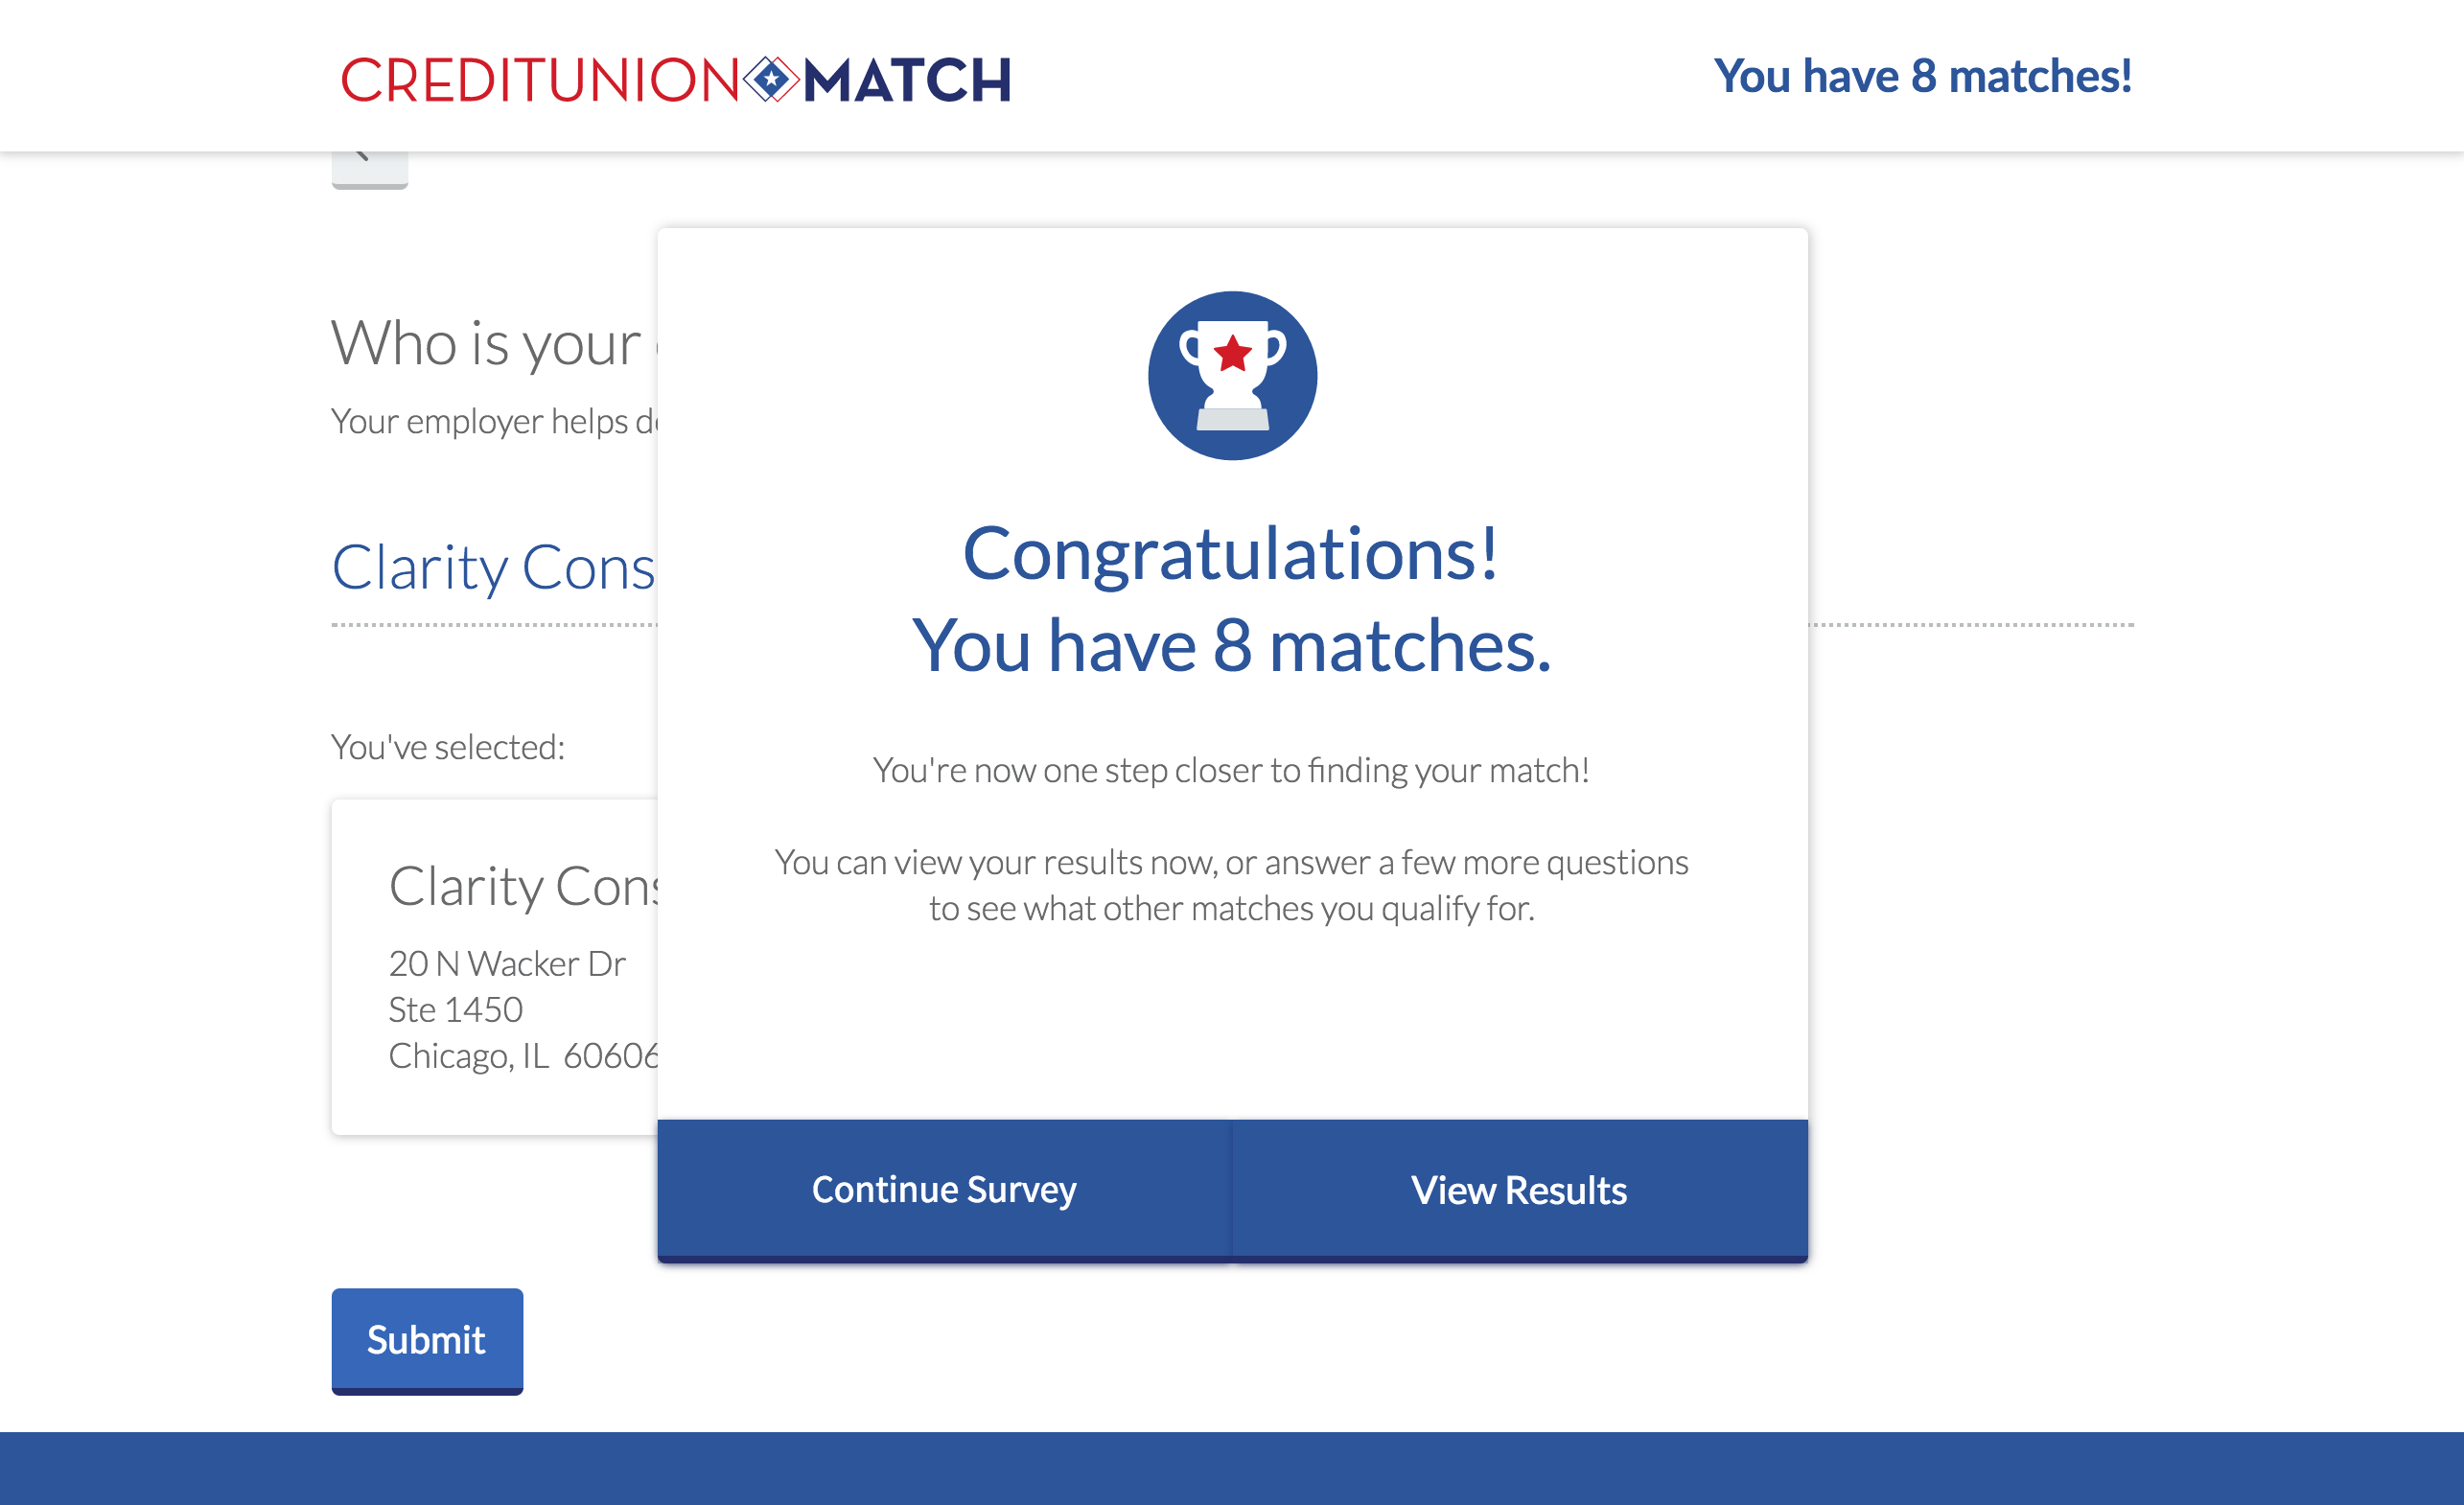Click the 'You have 8 matches.' dialog heading
Image resolution: width=2464 pixels, height=1505 pixels.
tap(1231, 645)
